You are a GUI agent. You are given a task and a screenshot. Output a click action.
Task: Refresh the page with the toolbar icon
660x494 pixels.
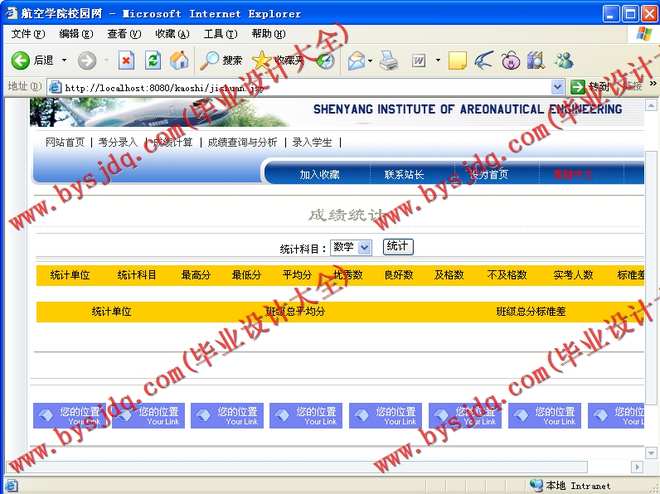153,60
